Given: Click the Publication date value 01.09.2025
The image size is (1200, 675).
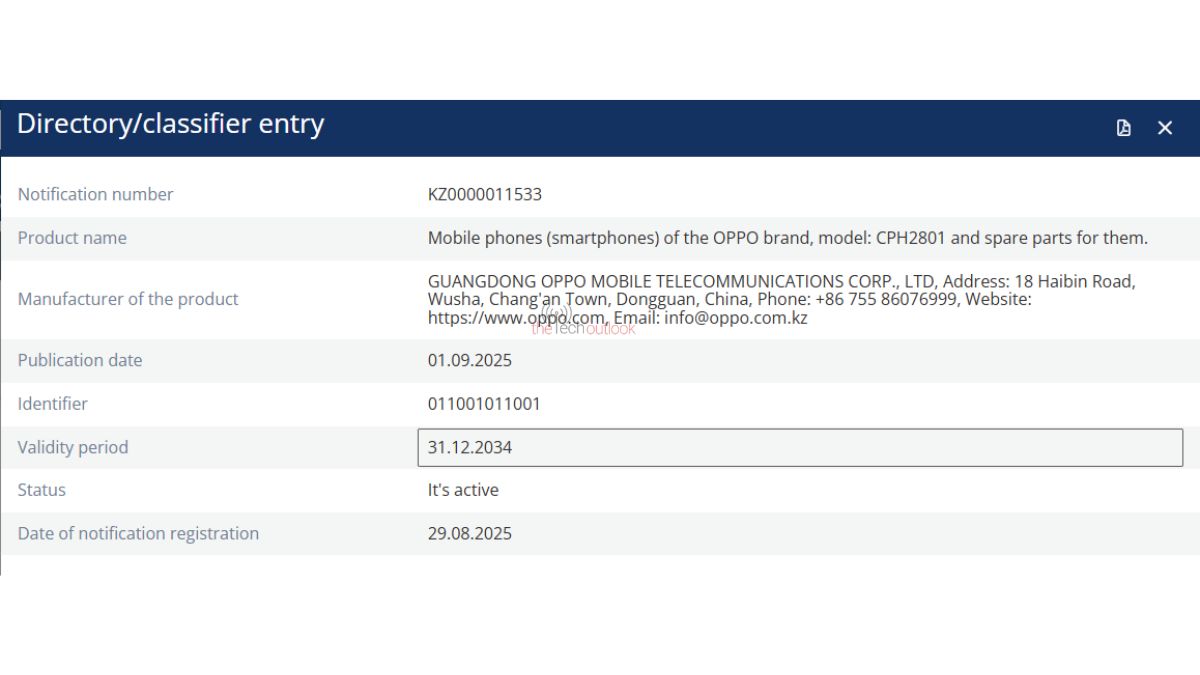Looking at the screenshot, I should coord(470,360).
